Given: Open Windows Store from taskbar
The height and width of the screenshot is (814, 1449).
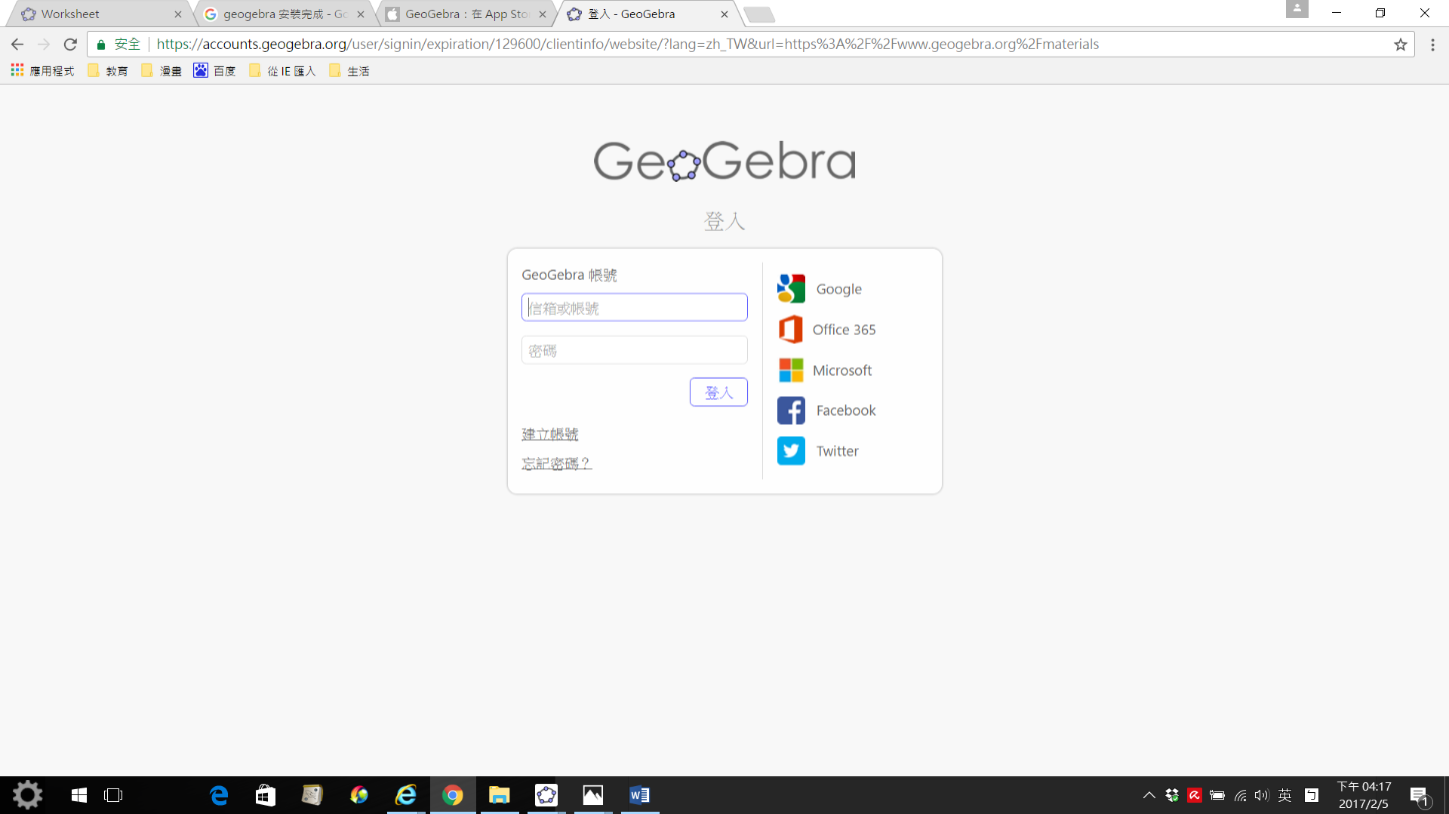Looking at the screenshot, I should point(265,795).
